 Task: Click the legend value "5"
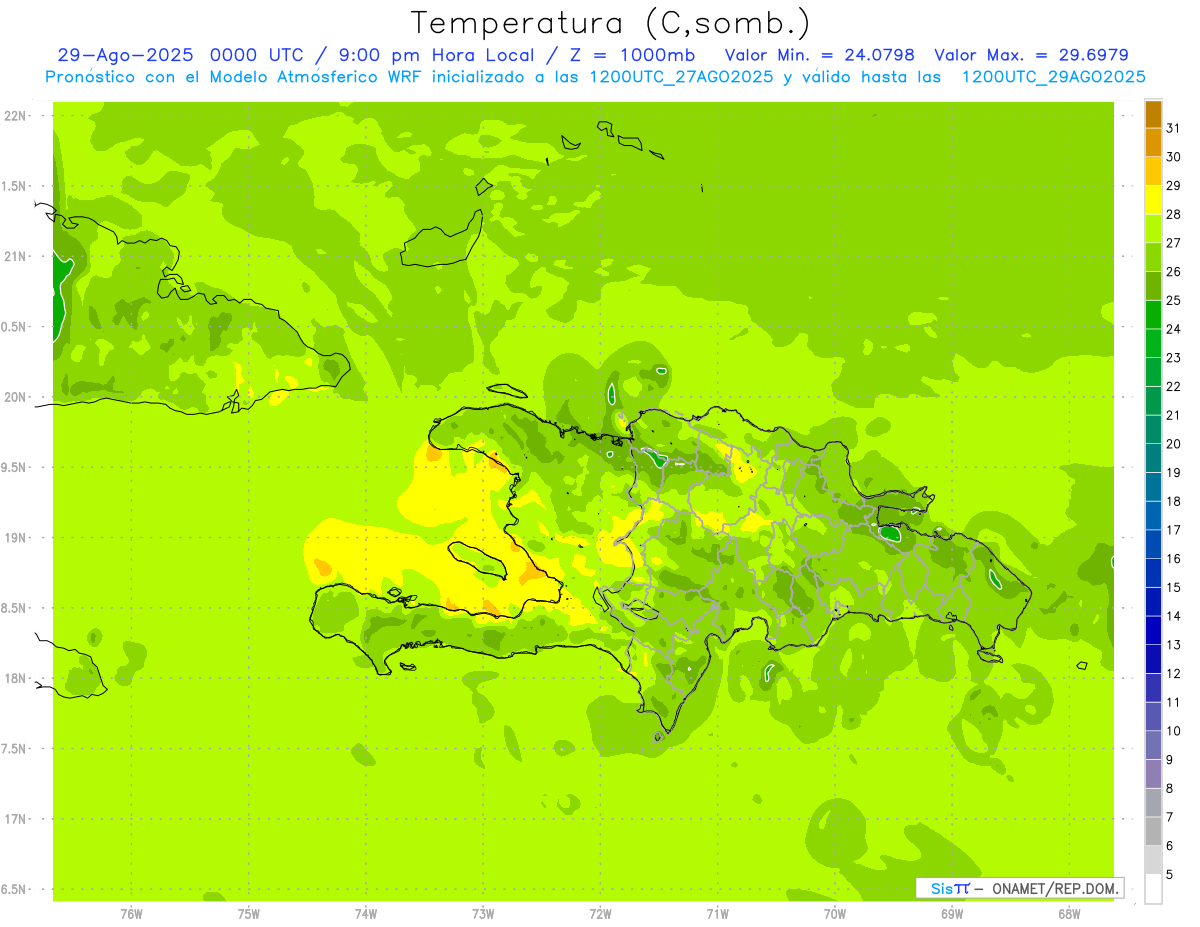click(1170, 874)
